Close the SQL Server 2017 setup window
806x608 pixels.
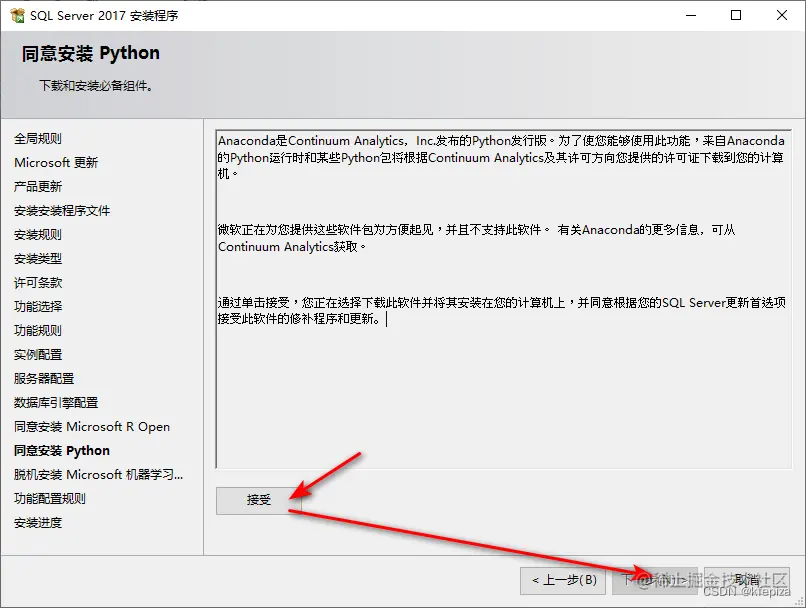781,15
